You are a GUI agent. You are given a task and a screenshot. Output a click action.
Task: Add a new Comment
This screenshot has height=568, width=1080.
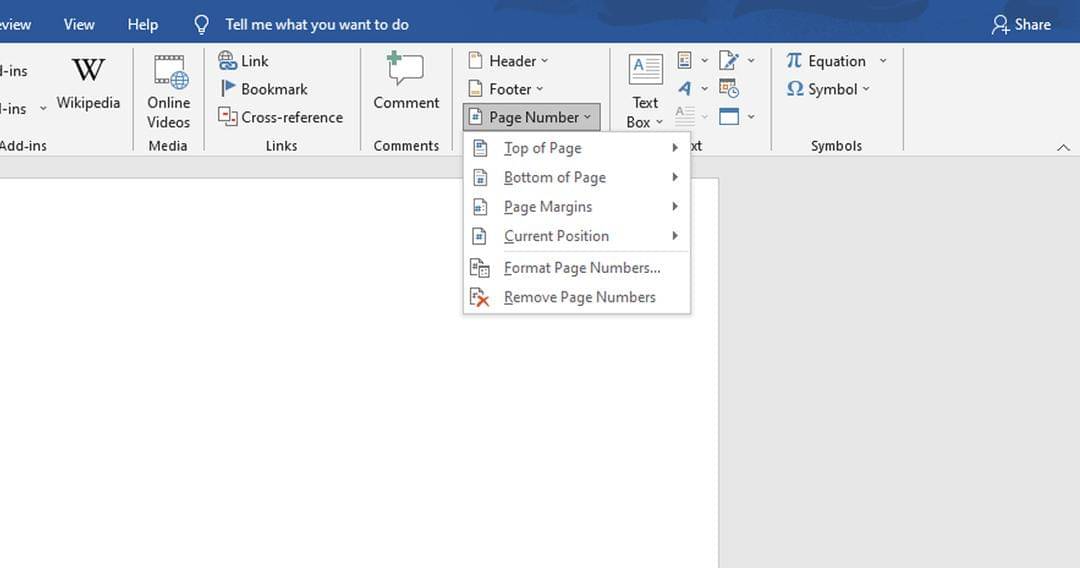tap(406, 82)
